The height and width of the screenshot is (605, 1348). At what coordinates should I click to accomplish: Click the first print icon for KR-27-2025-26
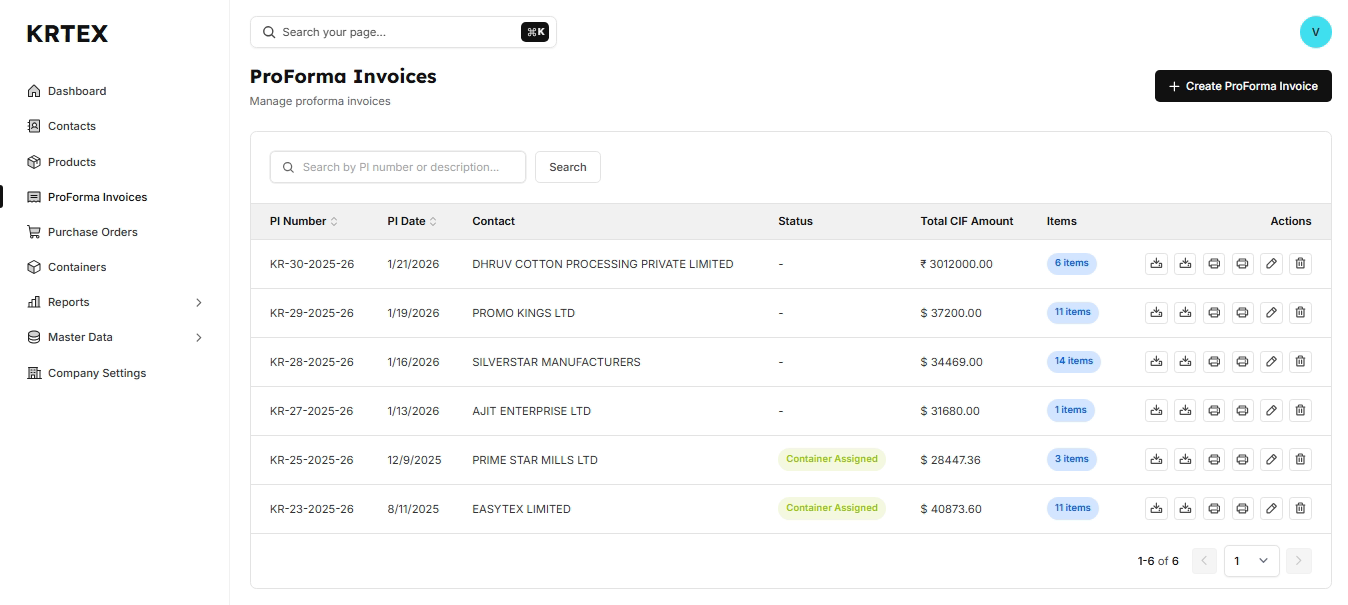(1214, 411)
